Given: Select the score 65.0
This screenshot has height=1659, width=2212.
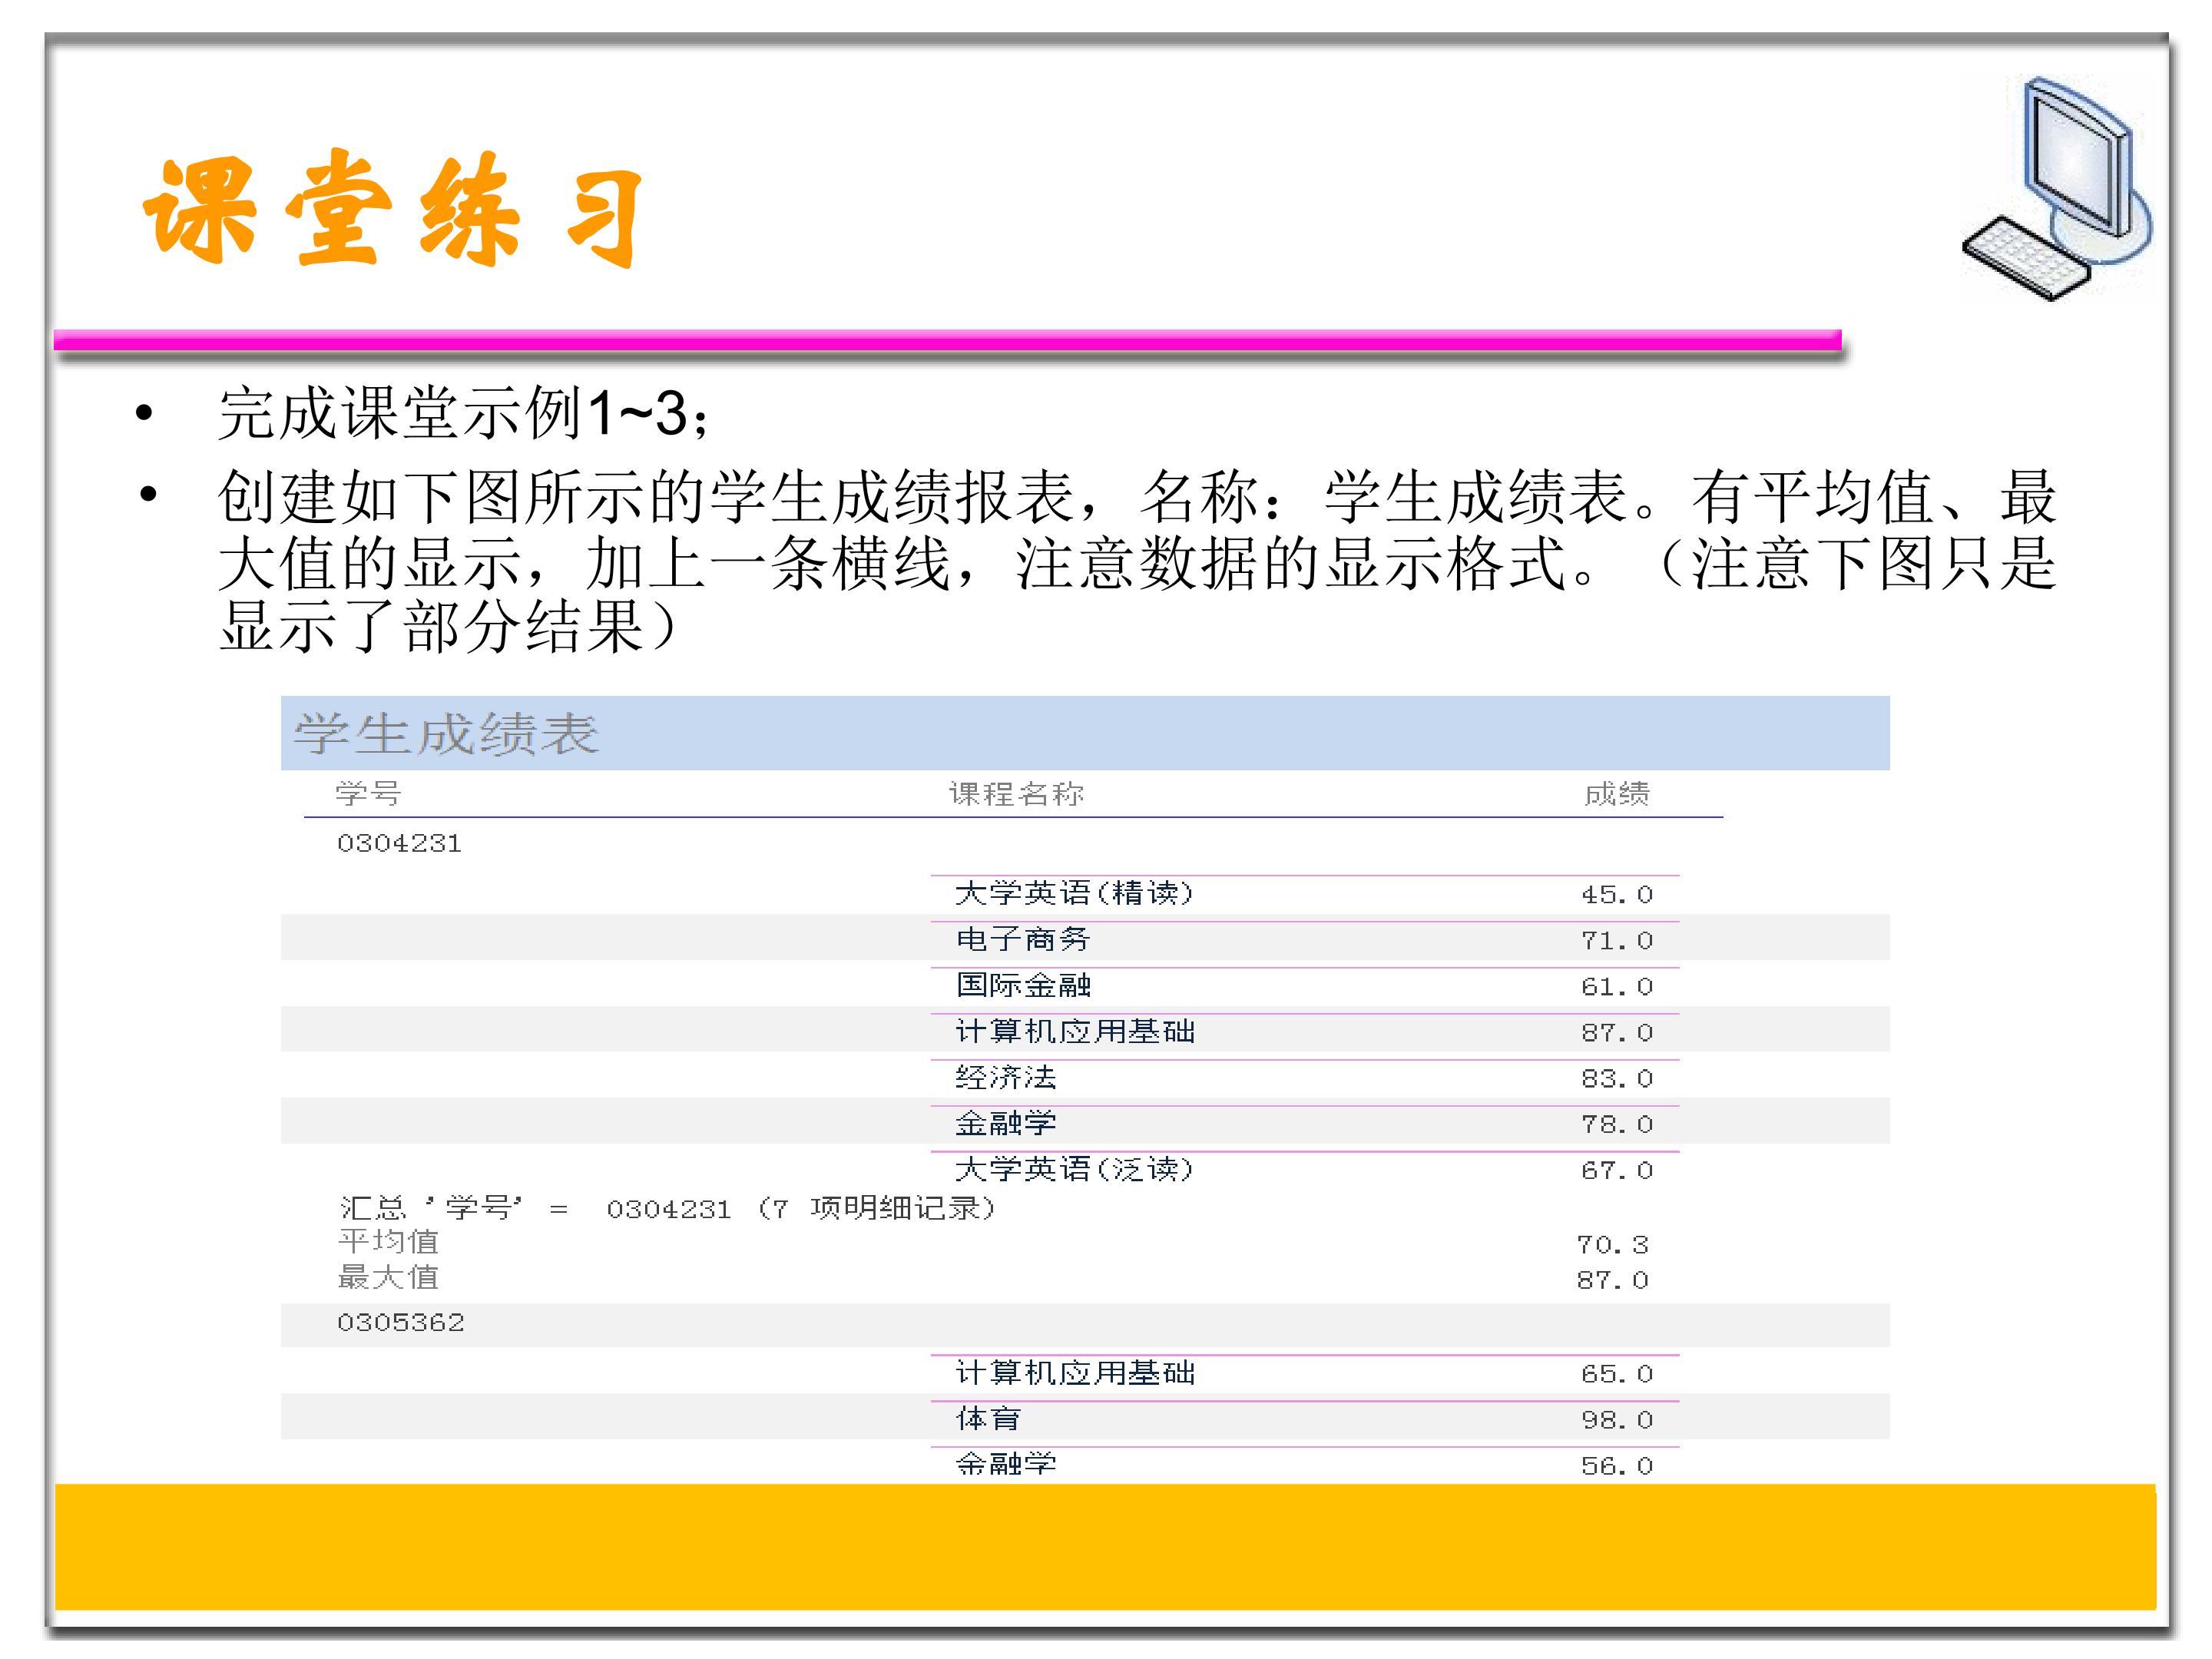Looking at the screenshot, I should (1617, 1374).
